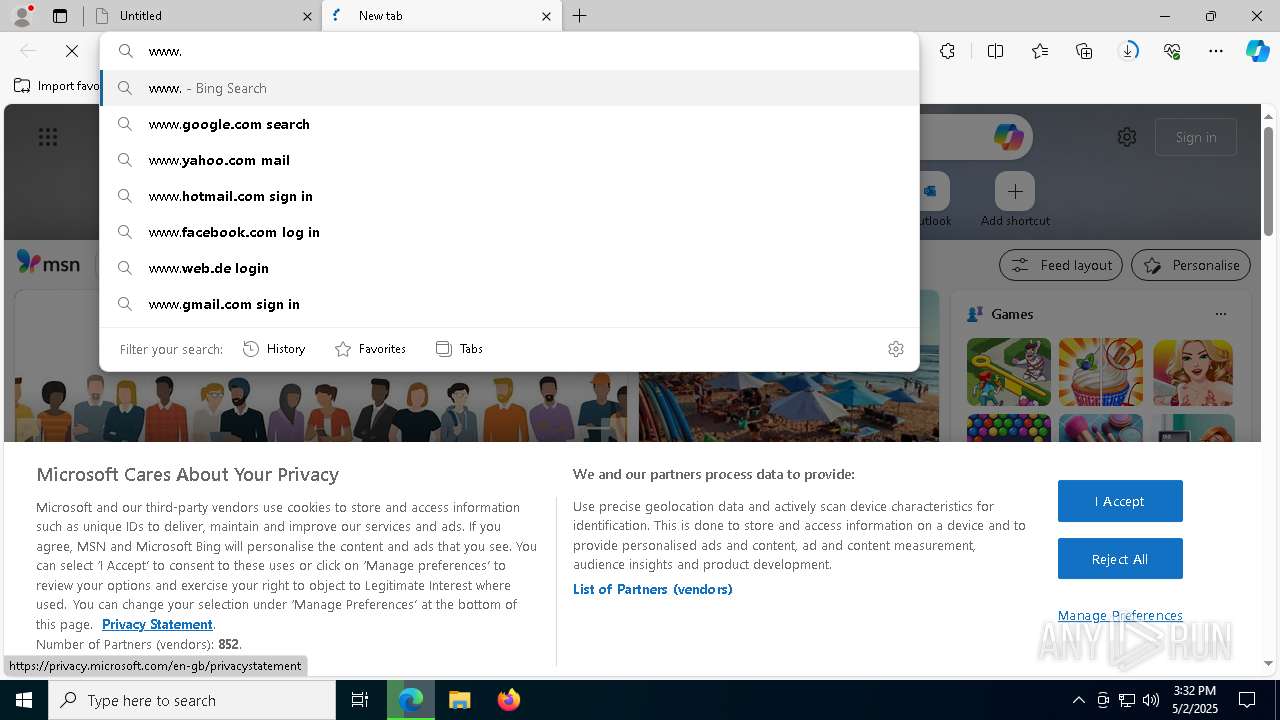
Task: Filter search by Tabs
Action: pyautogui.click(x=459, y=349)
